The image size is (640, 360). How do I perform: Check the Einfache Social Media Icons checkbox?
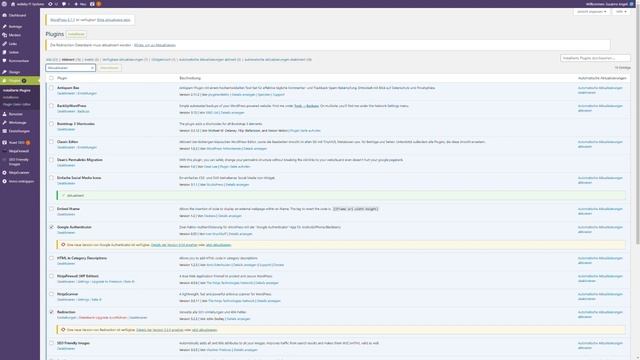tap(51, 178)
